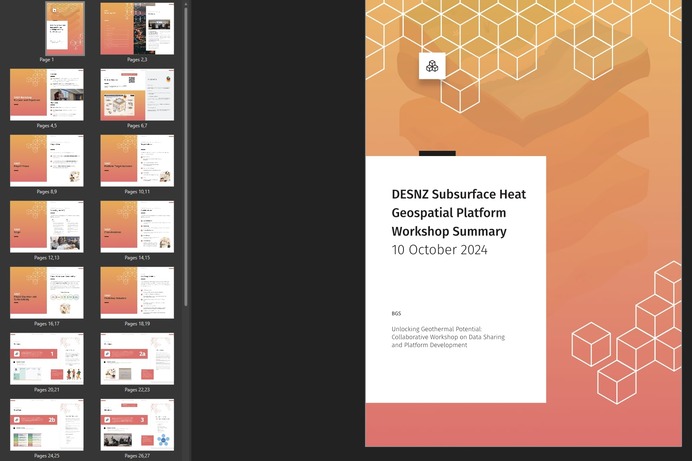Click the 'DESNZ Subsurface Heat' title text
The height and width of the screenshot is (461, 692).
click(459, 194)
